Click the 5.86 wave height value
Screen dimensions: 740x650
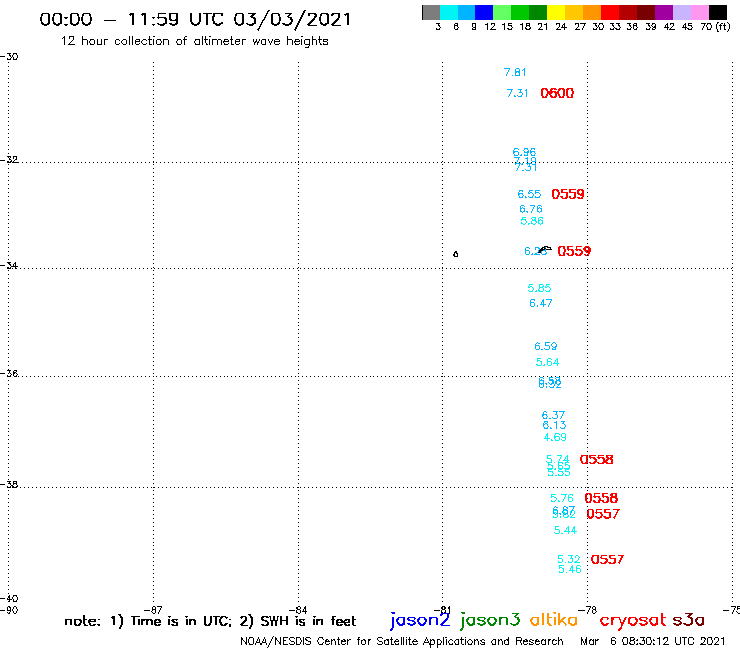click(x=532, y=221)
